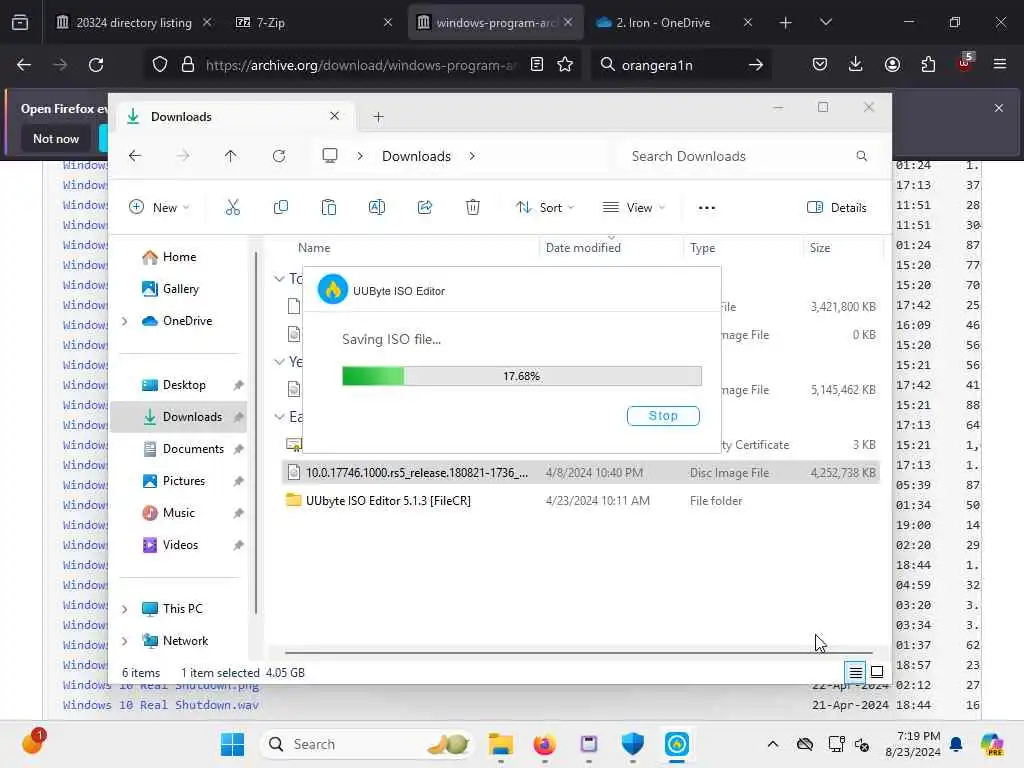Viewport: 1024px width, 768px height.
Task: Refresh the Downloads folder view
Action: coord(279,156)
